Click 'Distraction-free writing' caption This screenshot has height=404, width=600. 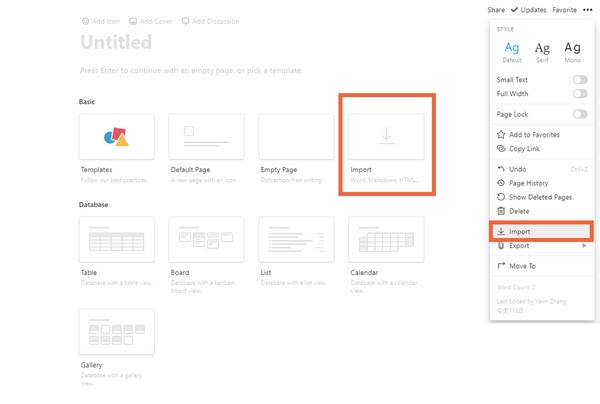[291, 179]
